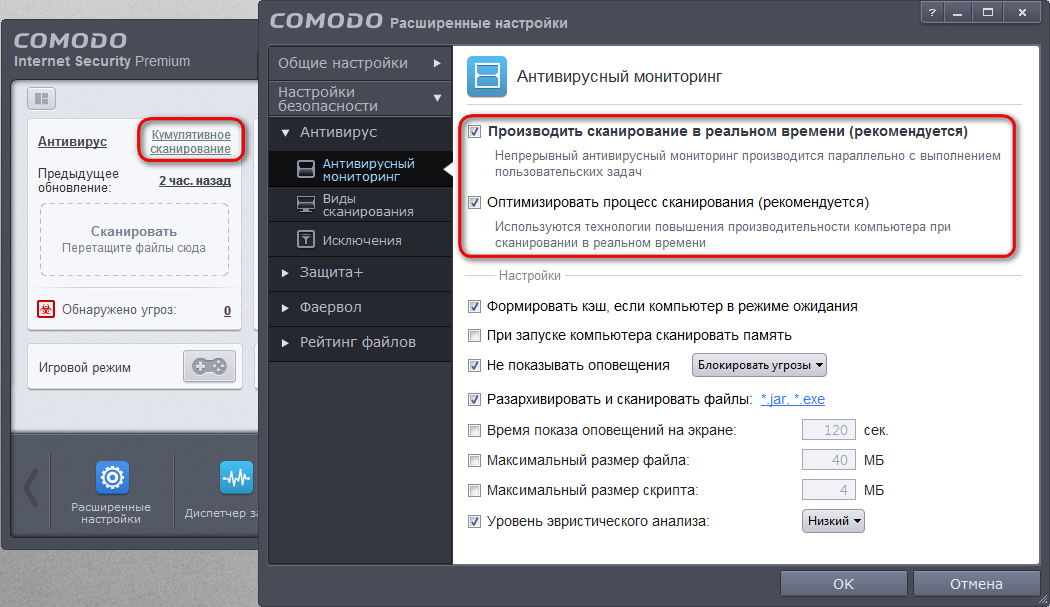Open the Диспетчер задач pulse icon
The width and height of the screenshot is (1050, 607).
(236, 477)
